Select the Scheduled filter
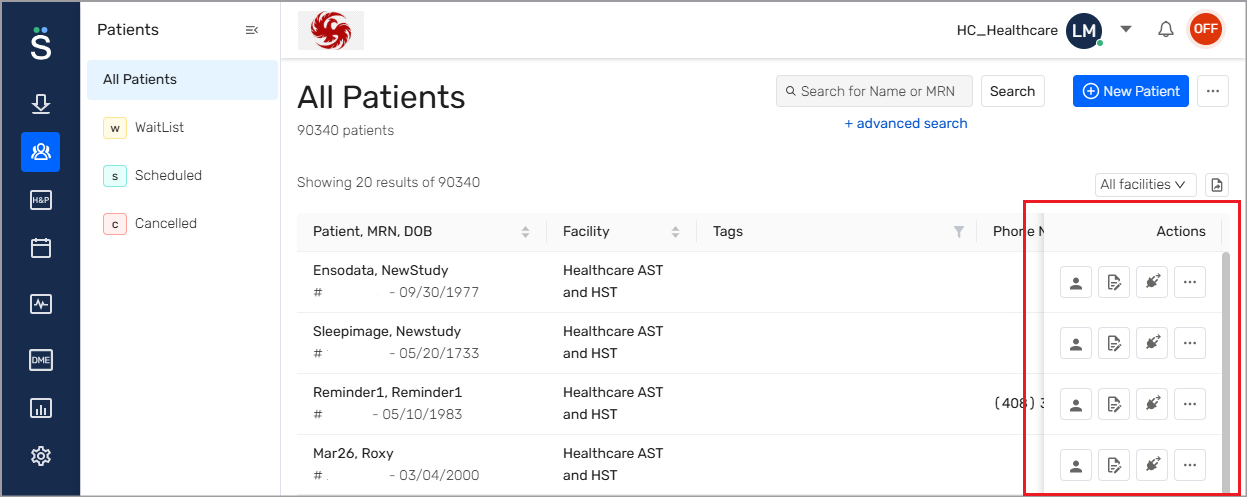 click(x=182, y=176)
